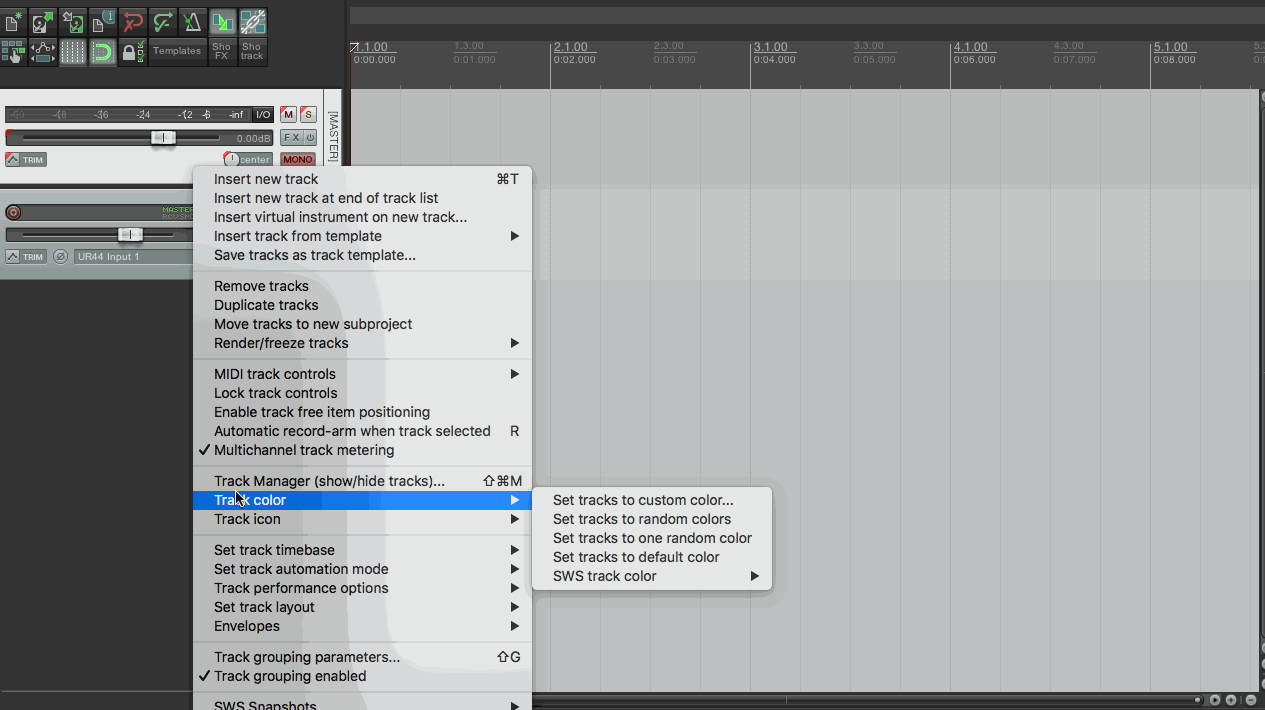The image size is (1265, 710).
Task: Open Project Settings from the toolbar
Action: coord(103,21)
